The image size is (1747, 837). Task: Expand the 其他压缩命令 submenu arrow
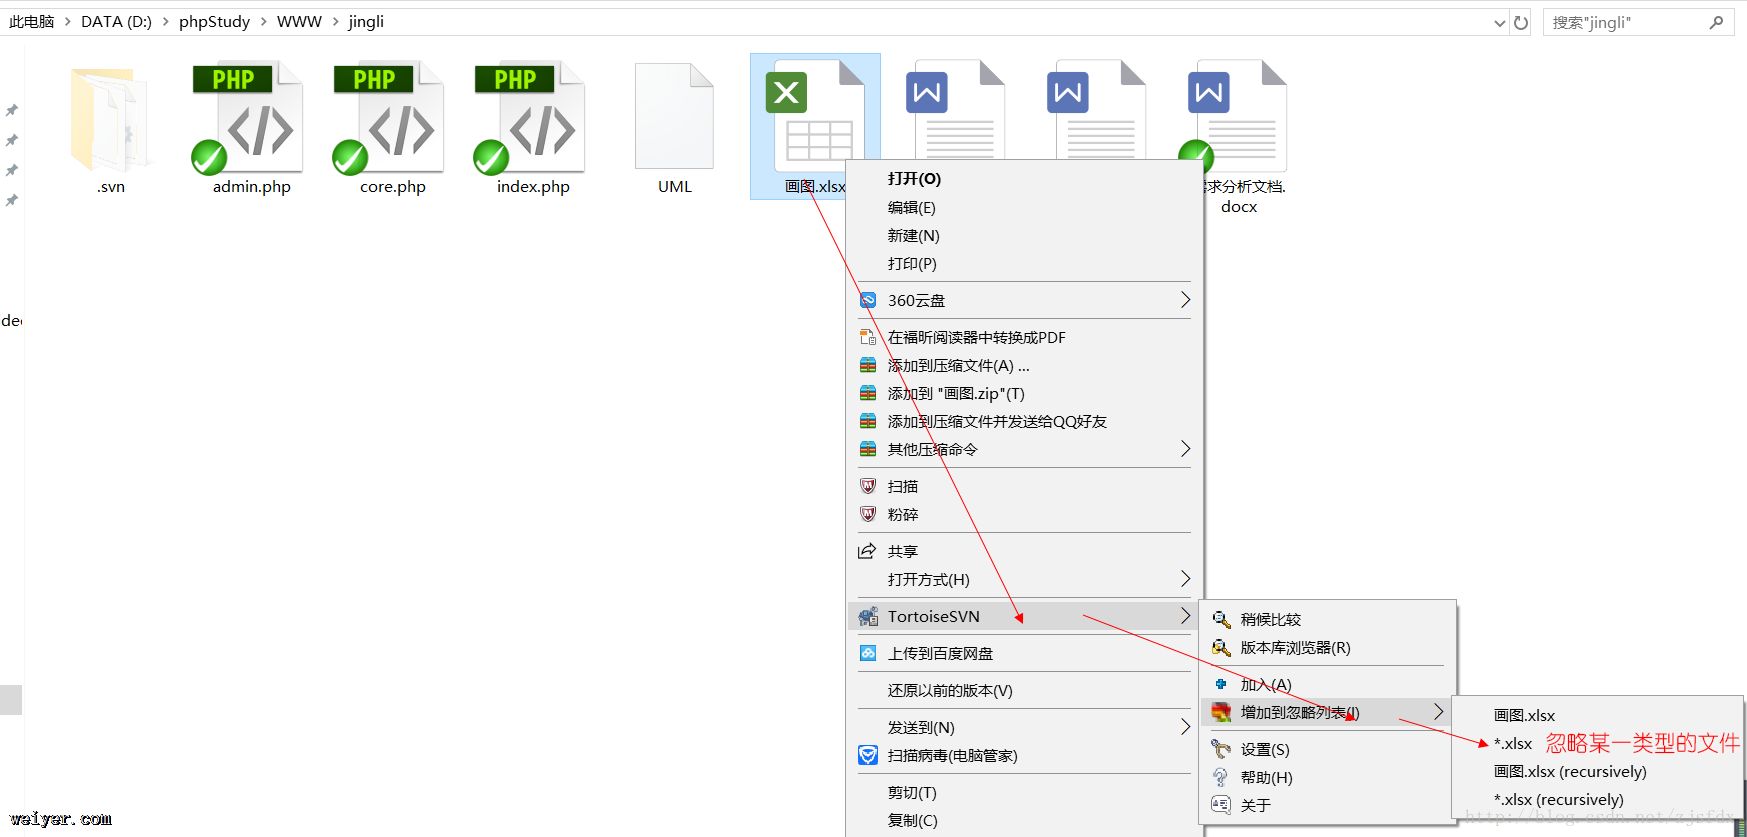point(1185,449)
